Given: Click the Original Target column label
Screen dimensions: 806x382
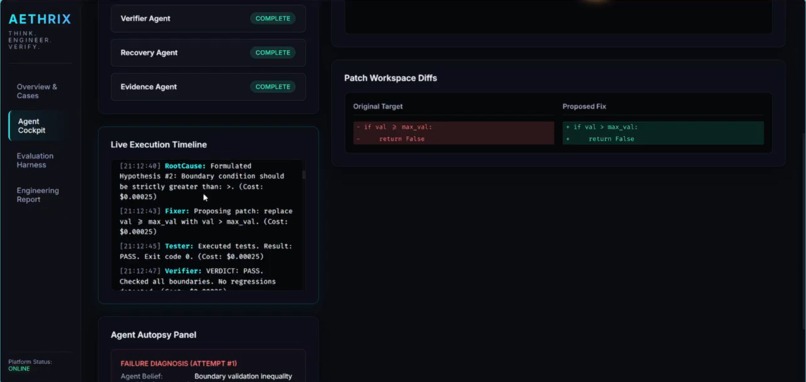Looking at the screenshot, I should 378,106.
